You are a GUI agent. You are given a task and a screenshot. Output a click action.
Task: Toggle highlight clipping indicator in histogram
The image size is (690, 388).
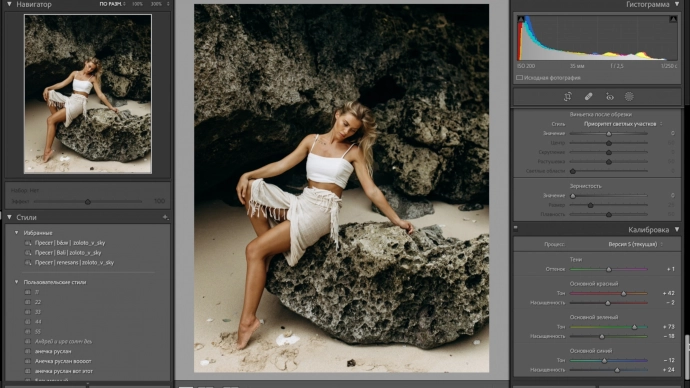click(673, 19)
